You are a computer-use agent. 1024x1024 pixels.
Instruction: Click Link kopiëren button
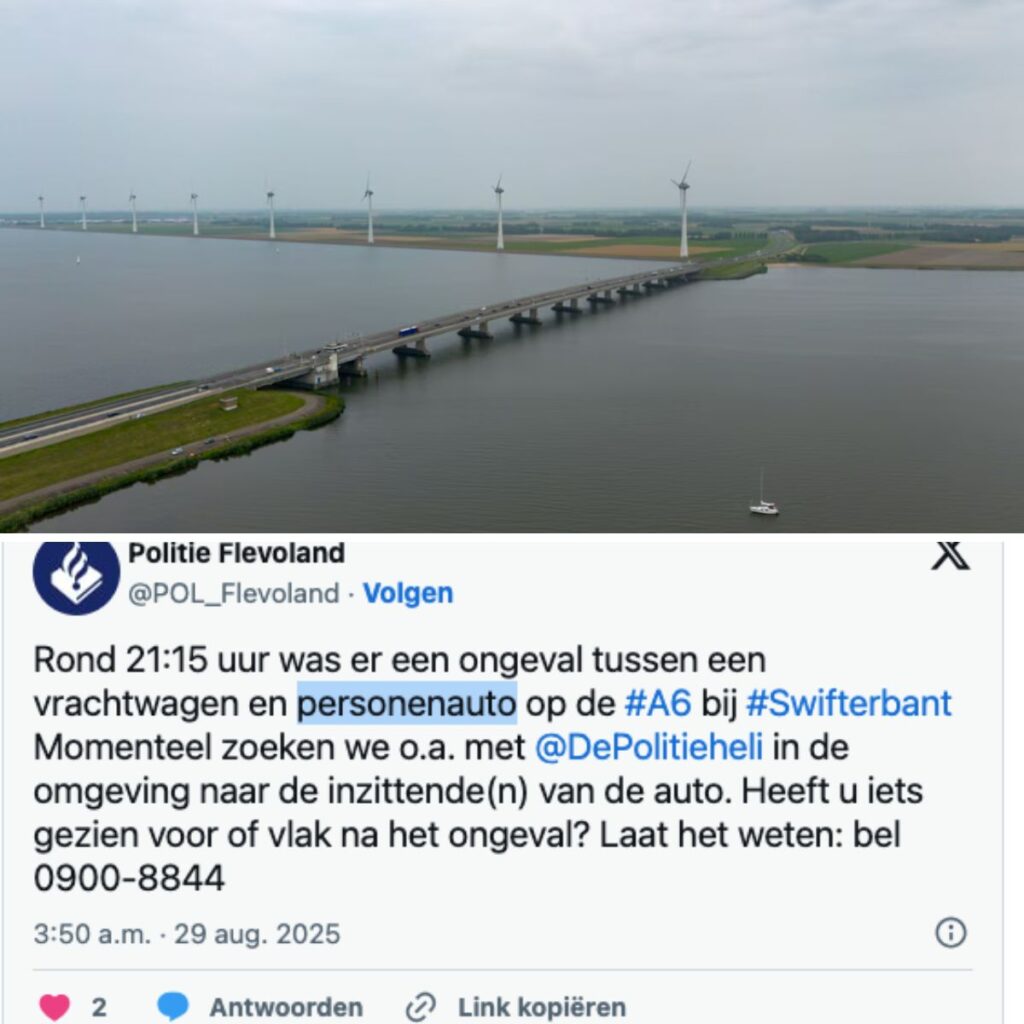pyautogui.click(x=542, y=1007)
